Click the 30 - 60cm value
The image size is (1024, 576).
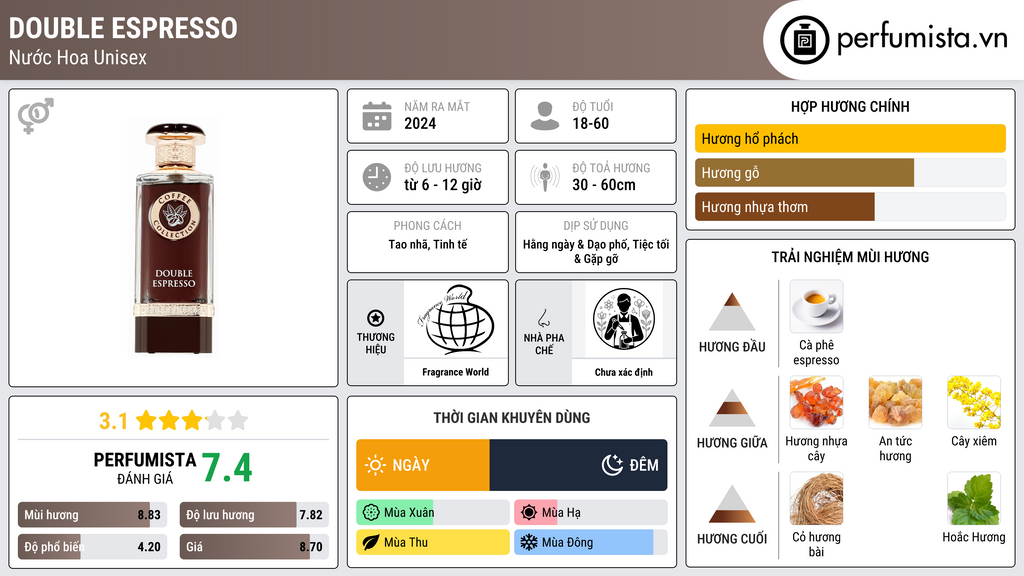pyautogui.click(x=603, y=185)
